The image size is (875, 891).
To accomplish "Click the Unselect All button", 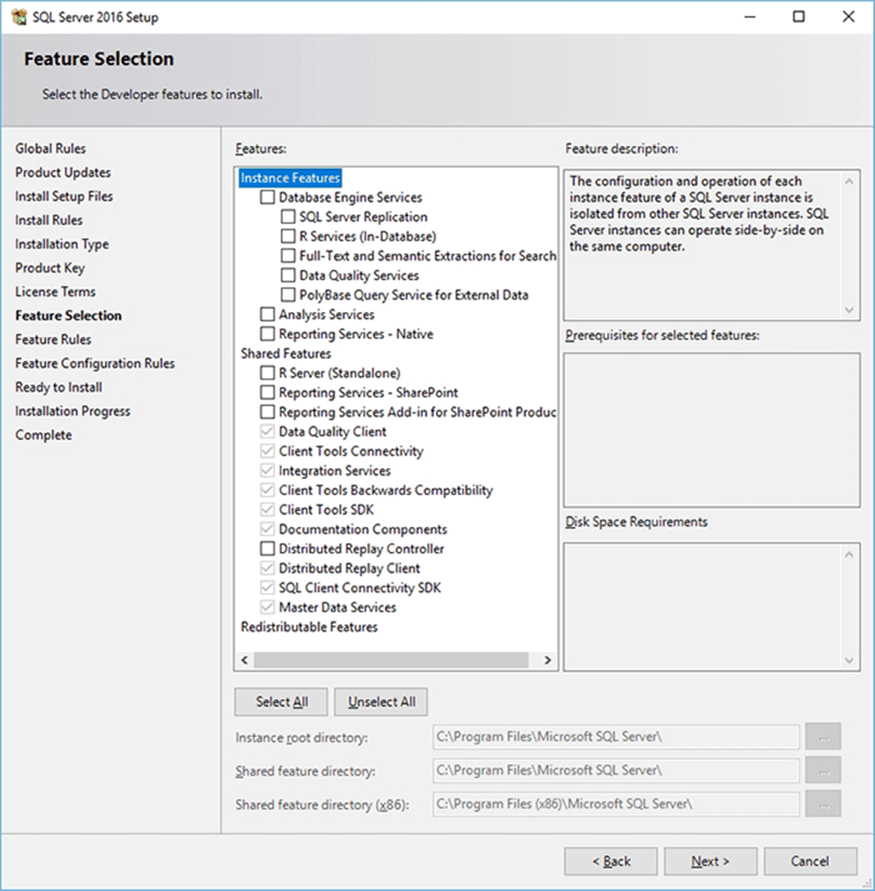I will point(381,702).
